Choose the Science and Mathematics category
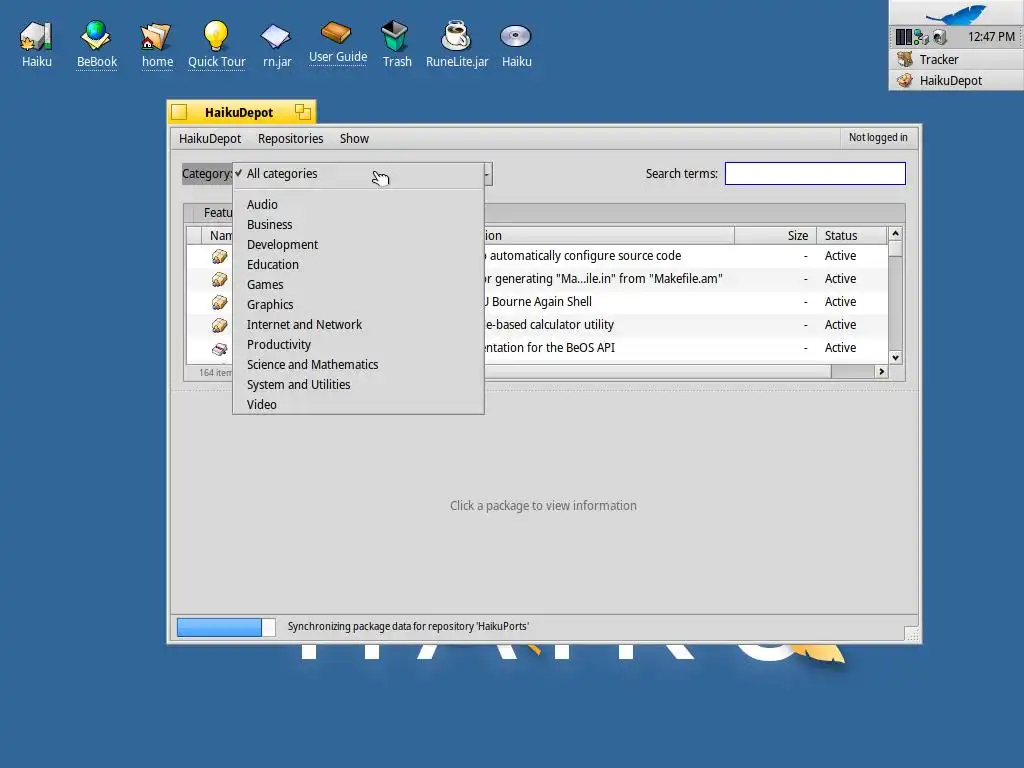The image size is (1024, 768). pos(358,364)
